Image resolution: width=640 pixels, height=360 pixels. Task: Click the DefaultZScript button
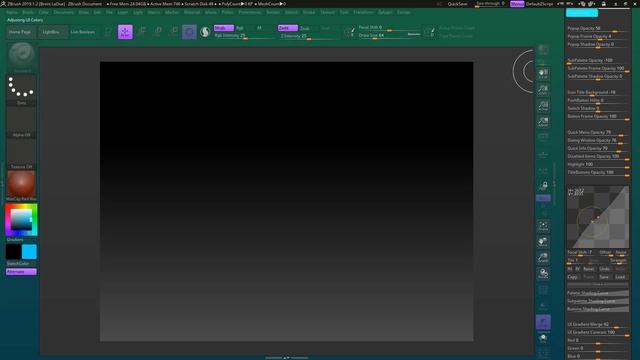point(539,4)
